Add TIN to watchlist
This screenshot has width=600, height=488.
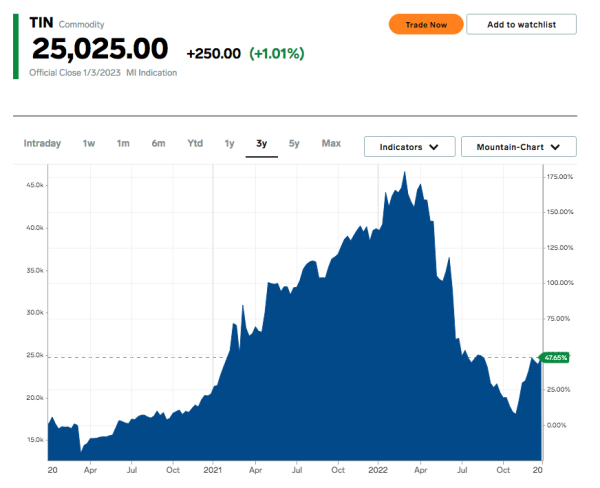521,24
